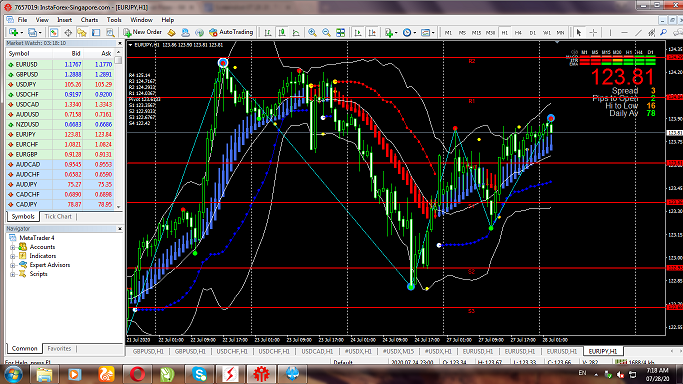Screen dimensions: 683x384
Task: Switch chart to line chart style
Action: [296, 33]
